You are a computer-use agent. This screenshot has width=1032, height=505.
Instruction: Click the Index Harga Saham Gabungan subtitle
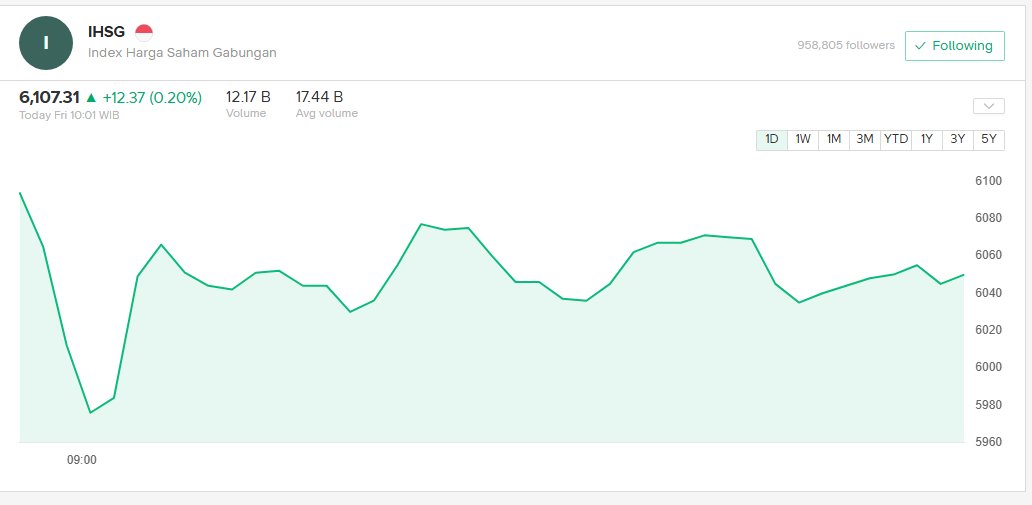click(182, 53)
